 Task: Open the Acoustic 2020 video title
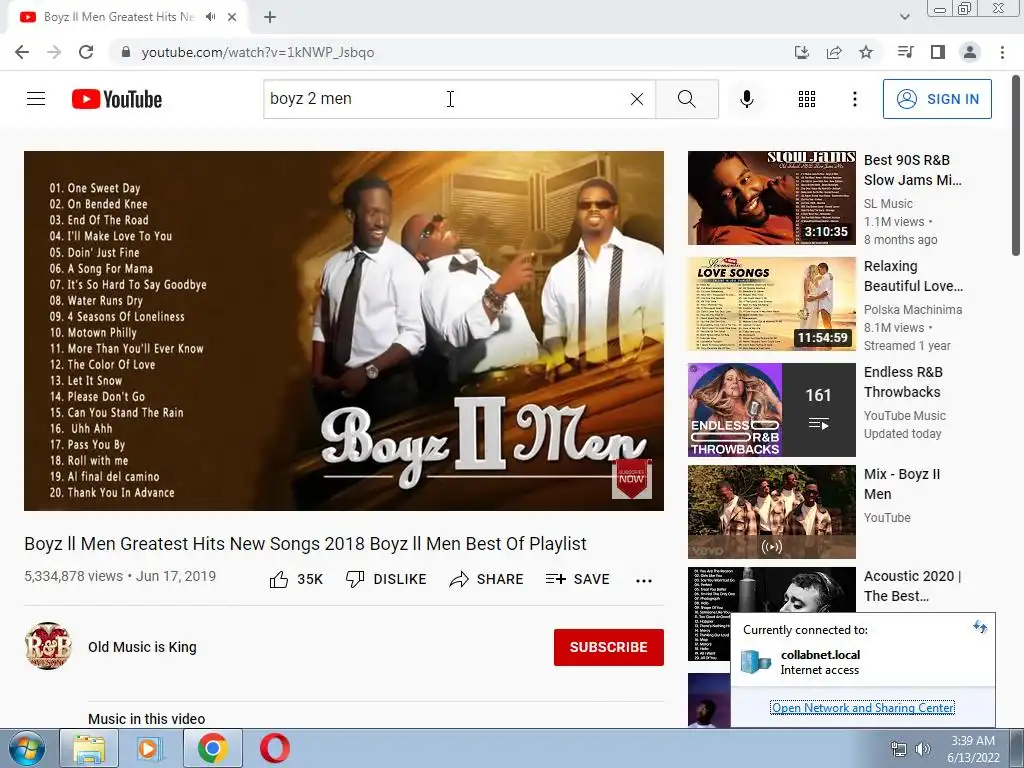pos(912,586)
